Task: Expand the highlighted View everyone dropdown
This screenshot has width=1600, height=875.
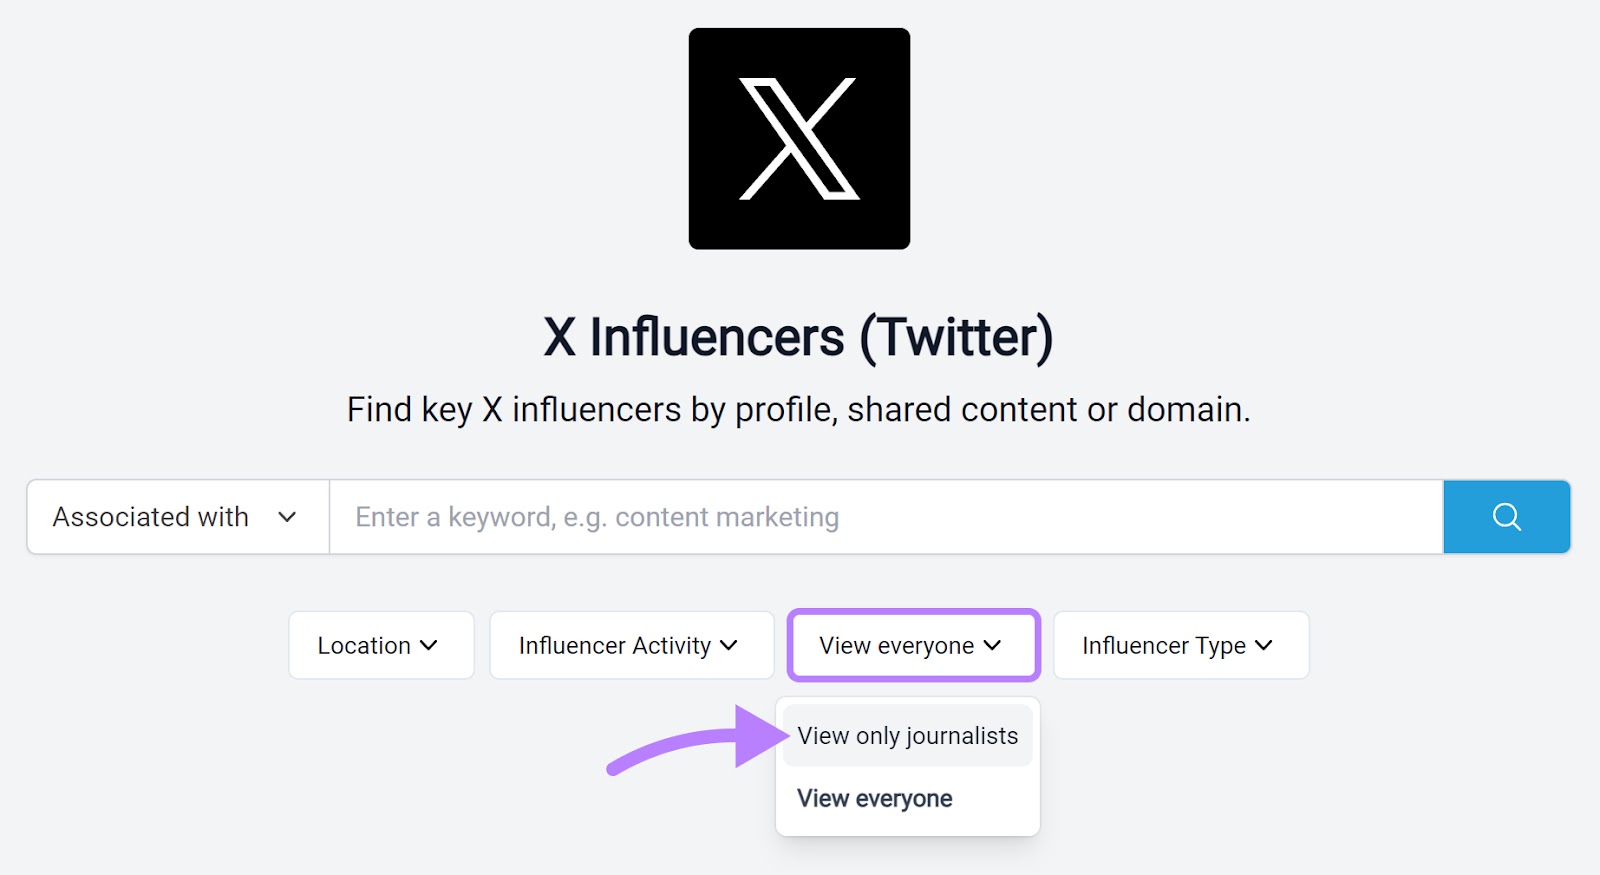Action: tap(912, 645)
